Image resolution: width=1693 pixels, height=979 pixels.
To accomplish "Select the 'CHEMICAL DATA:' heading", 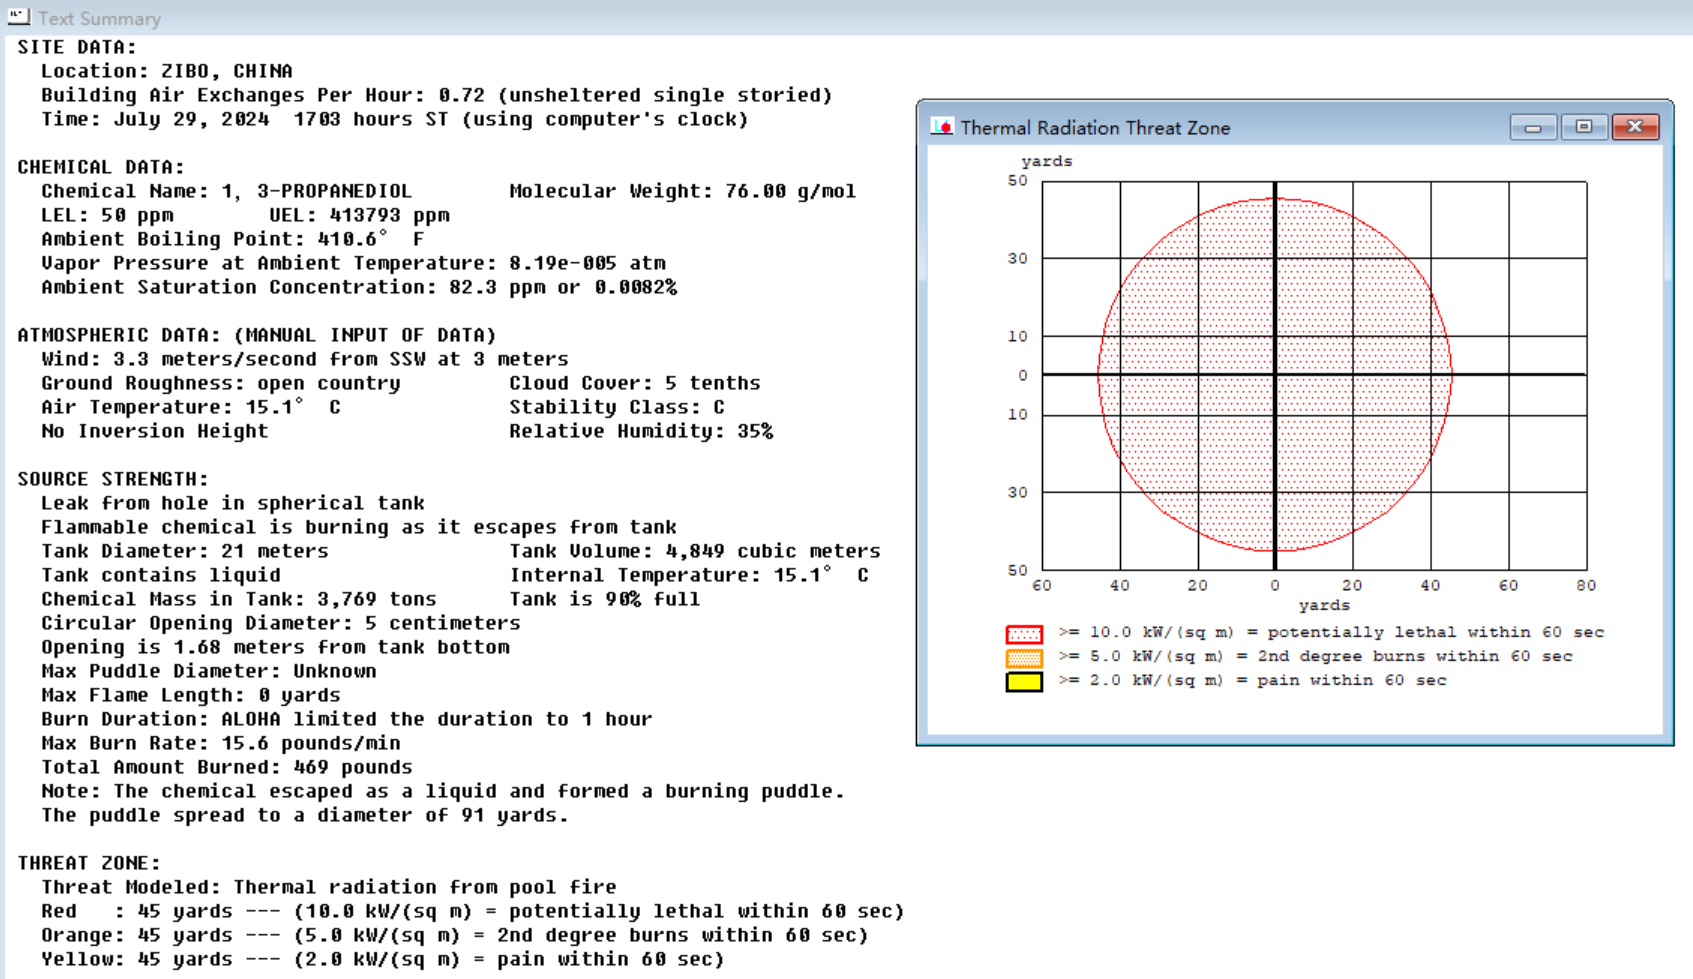I will point(101,167).
